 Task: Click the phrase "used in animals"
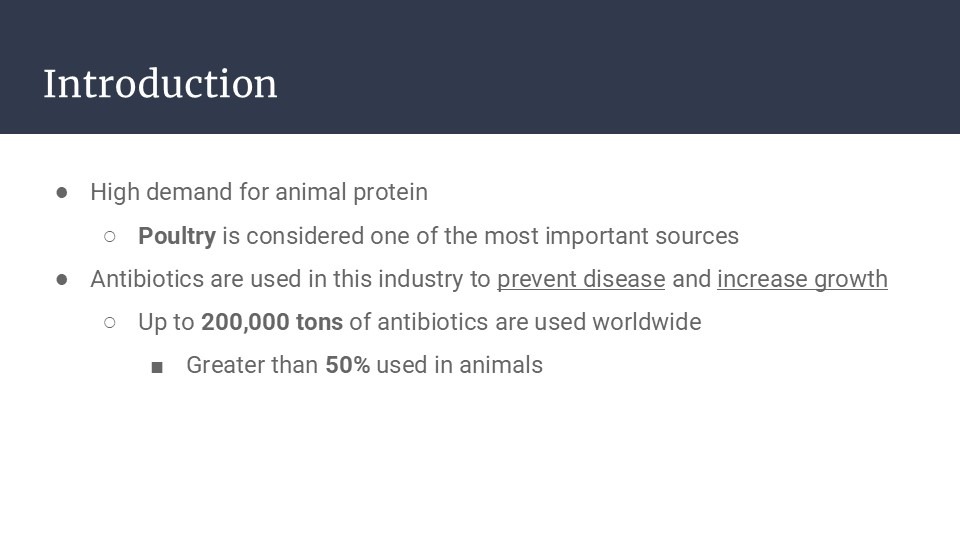459,365
